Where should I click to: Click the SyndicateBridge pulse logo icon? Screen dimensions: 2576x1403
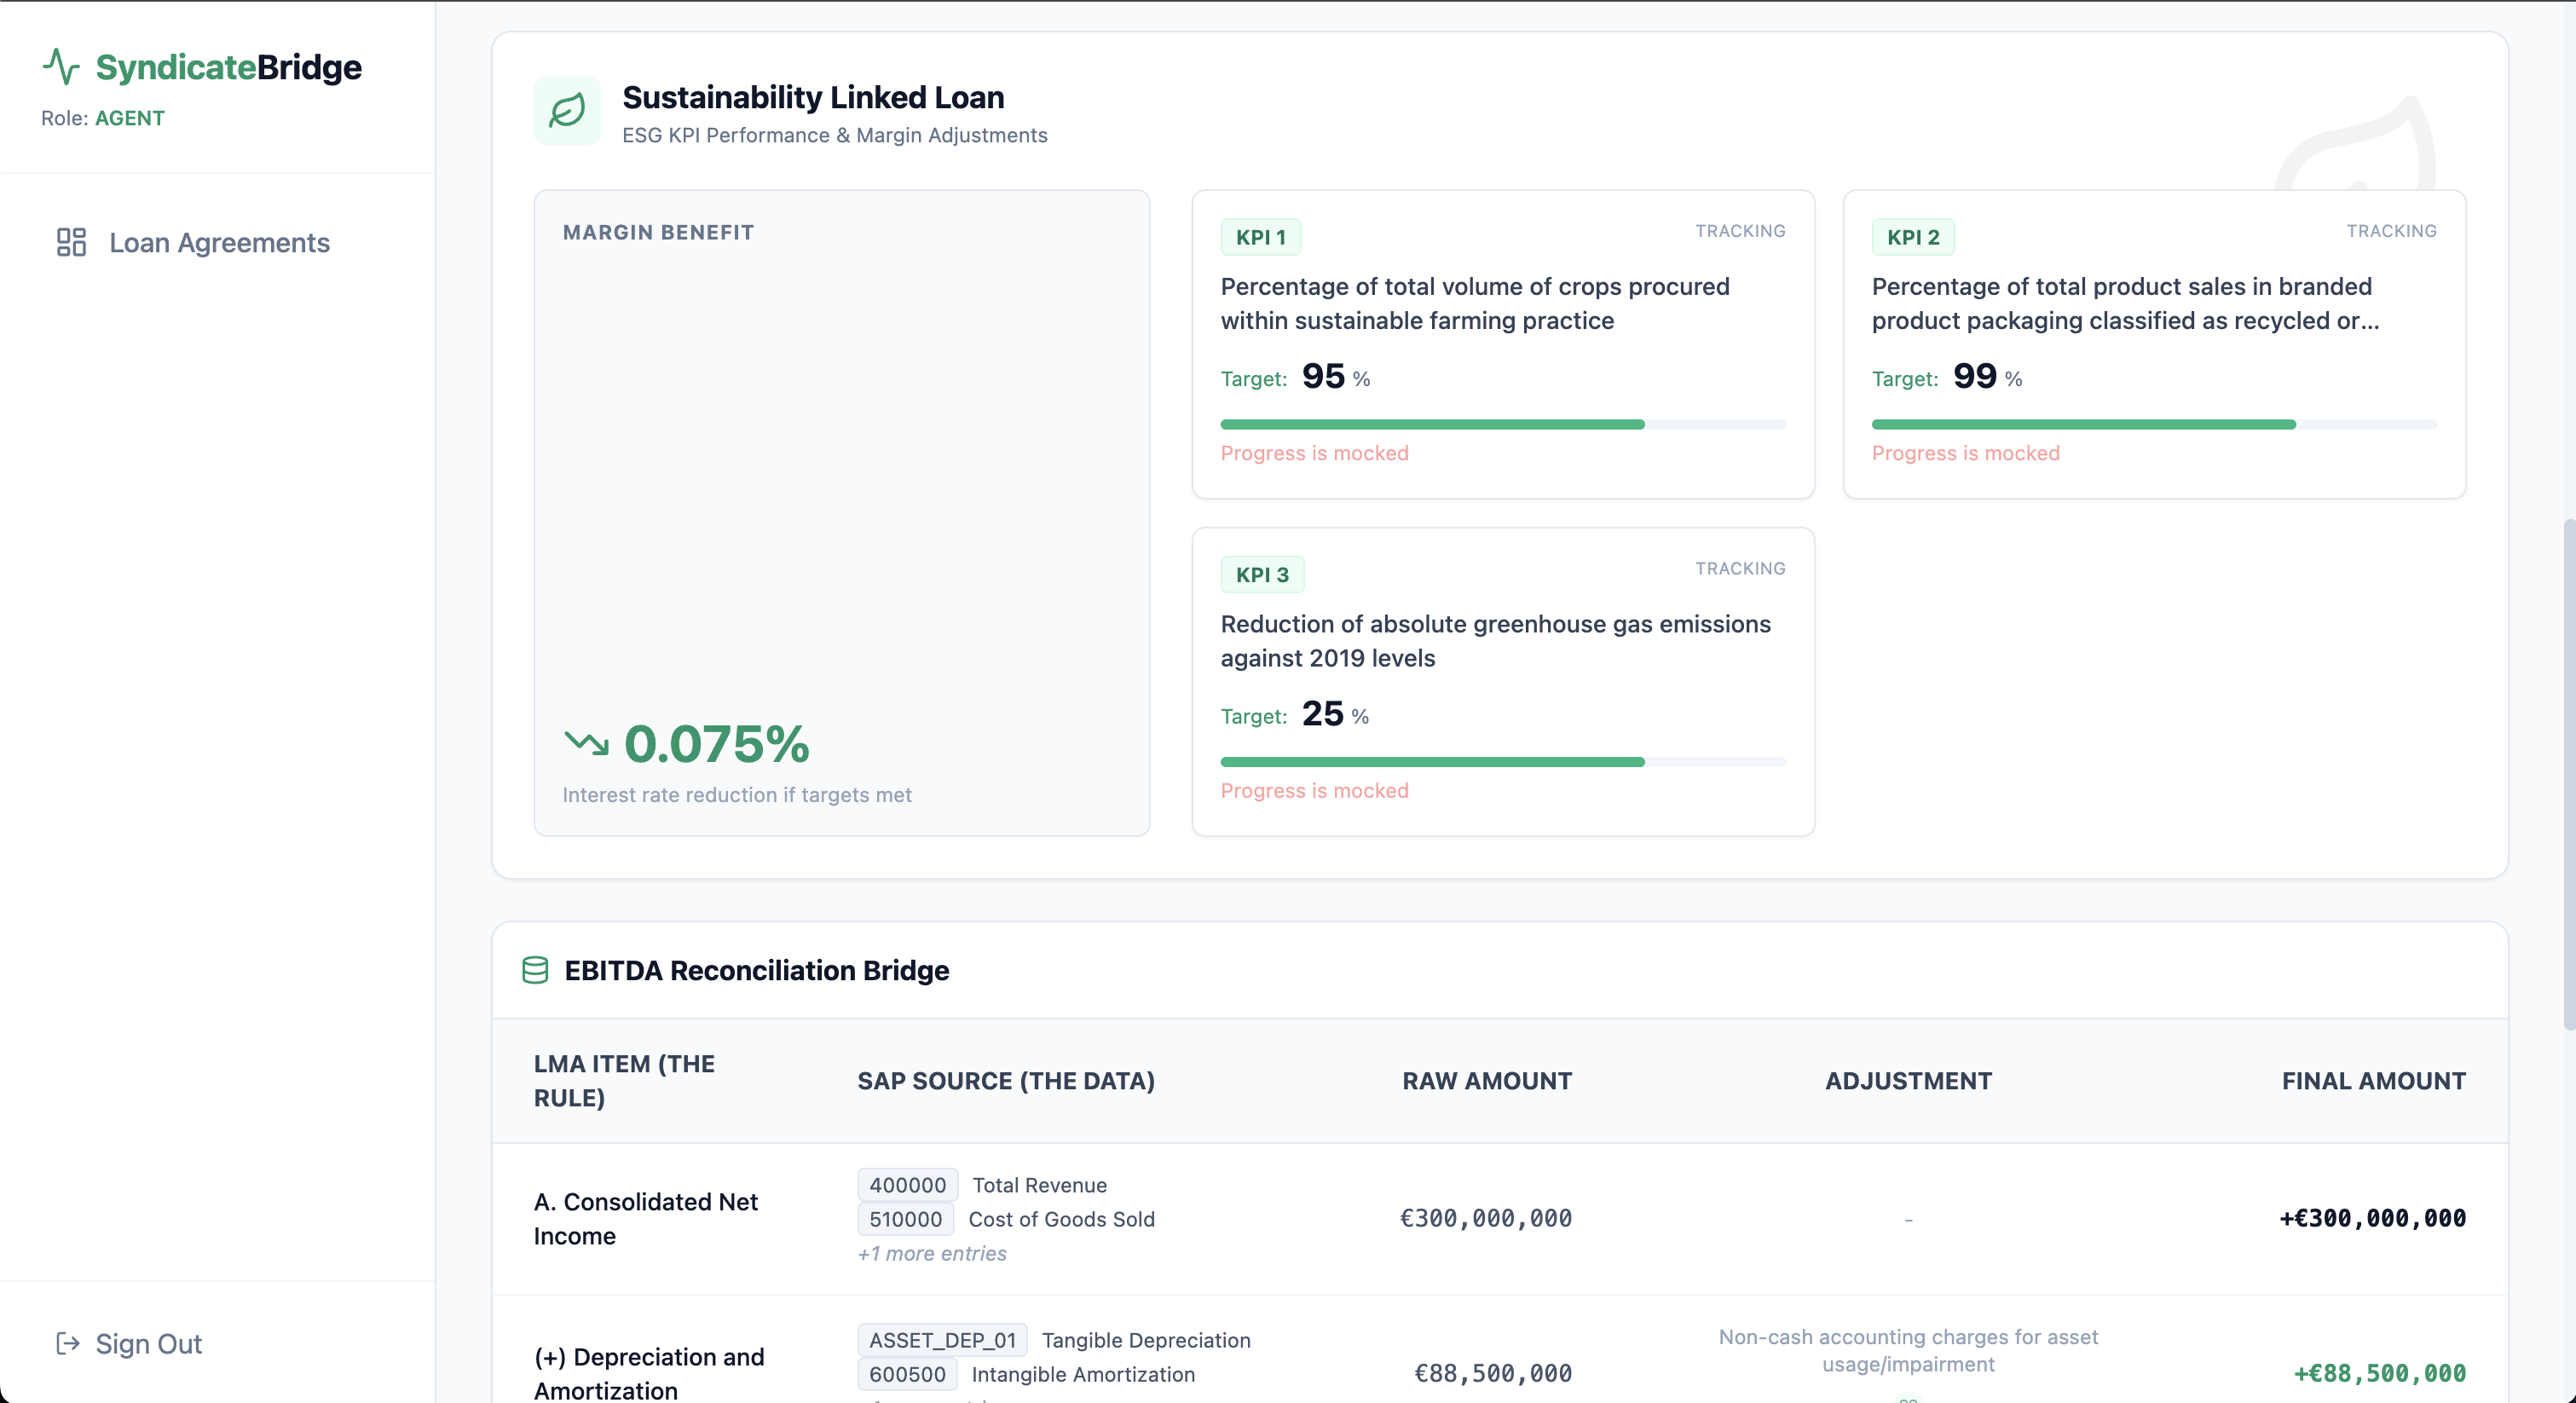(x=61, y=67)
